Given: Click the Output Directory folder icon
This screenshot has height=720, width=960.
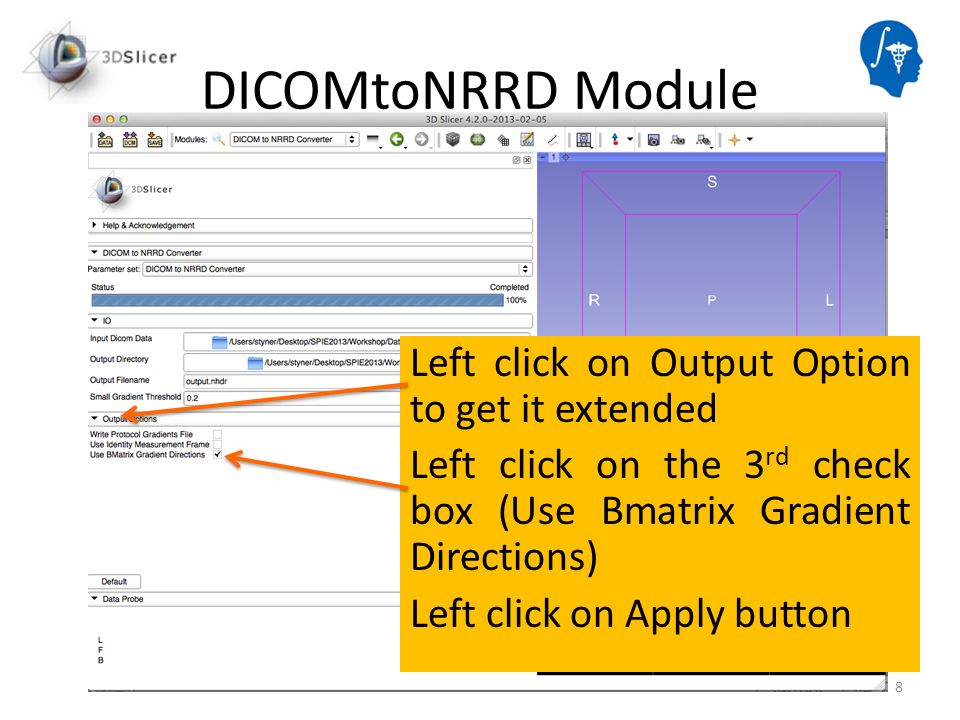Looking at the screenshot, I should [255, 362].
